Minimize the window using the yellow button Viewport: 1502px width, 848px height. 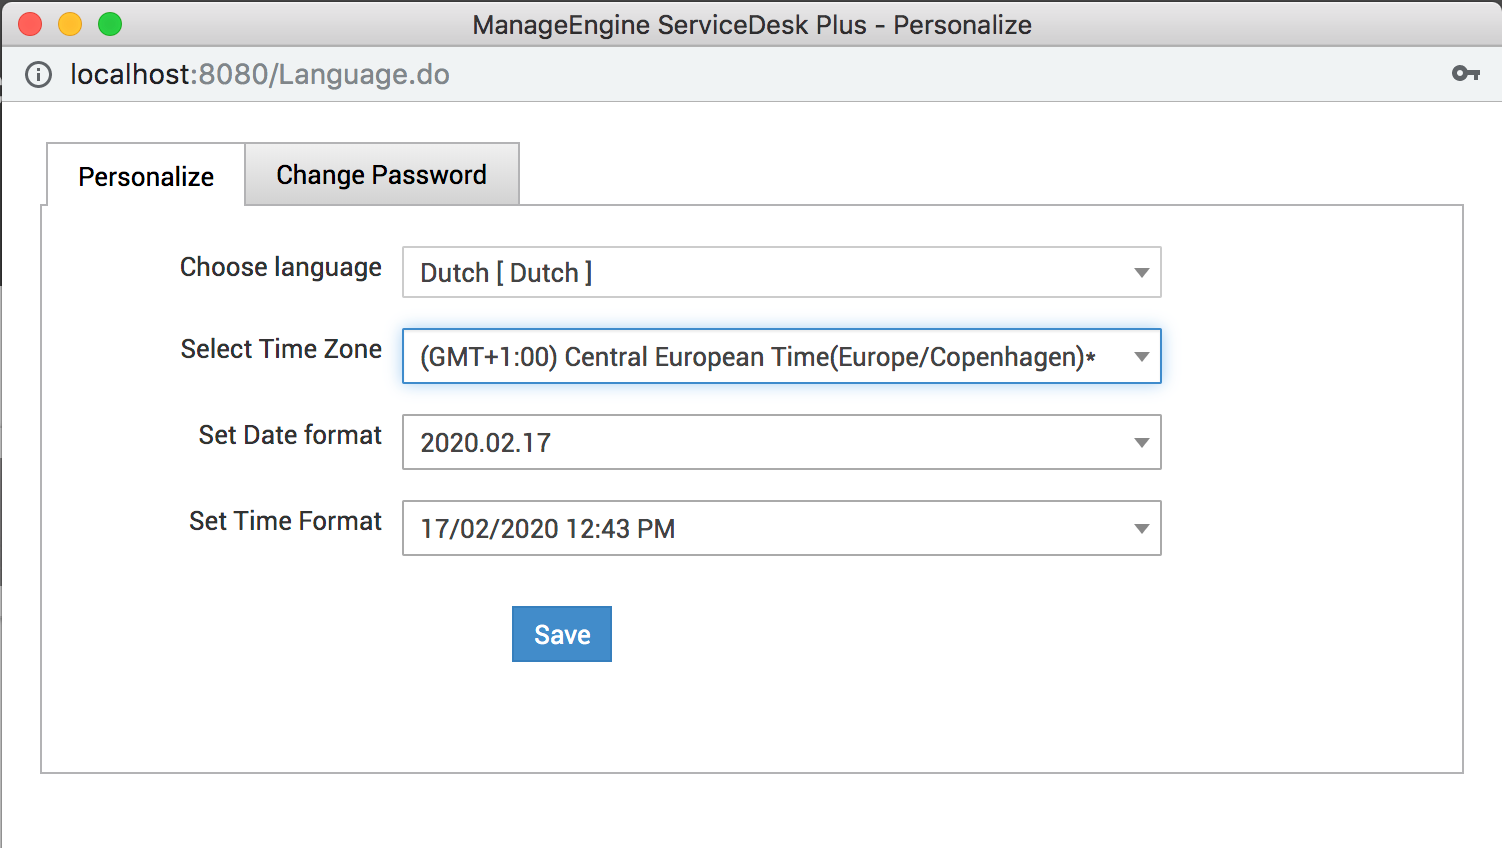click(70, 24)
